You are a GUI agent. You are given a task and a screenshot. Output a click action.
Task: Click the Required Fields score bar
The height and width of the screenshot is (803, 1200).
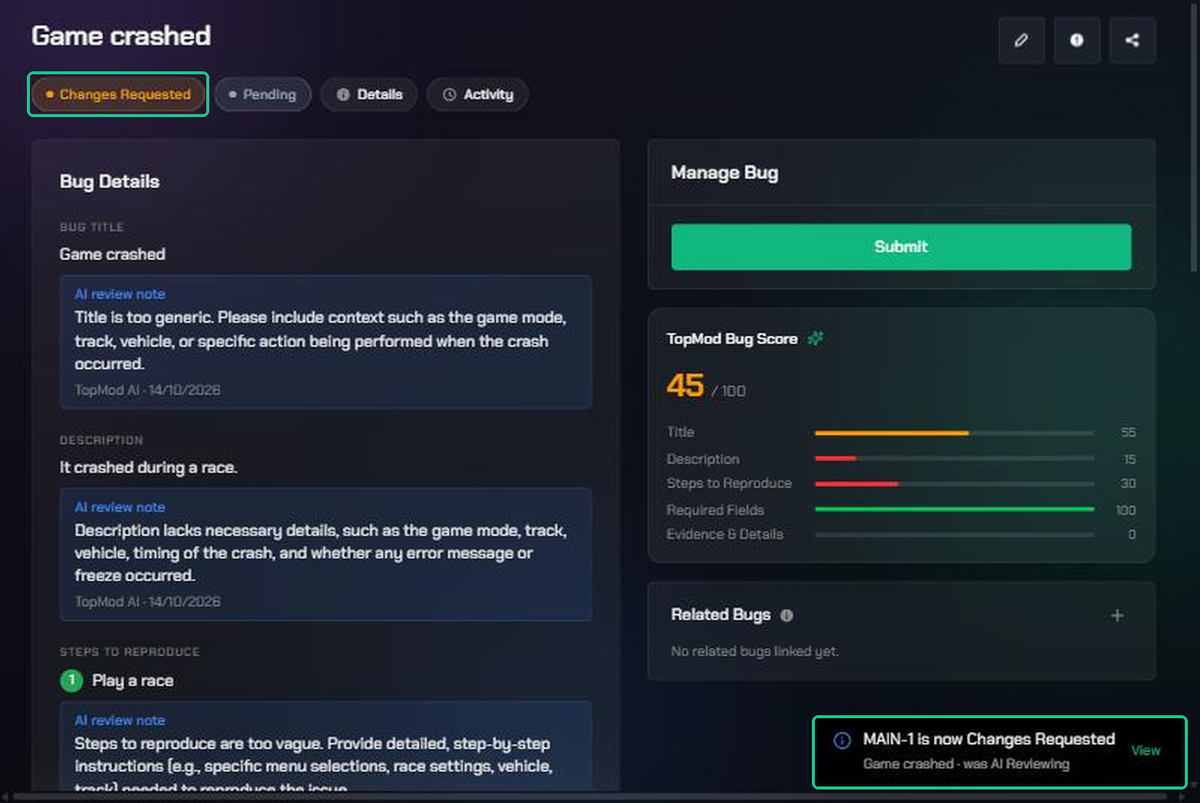click(x=954, y=509)
